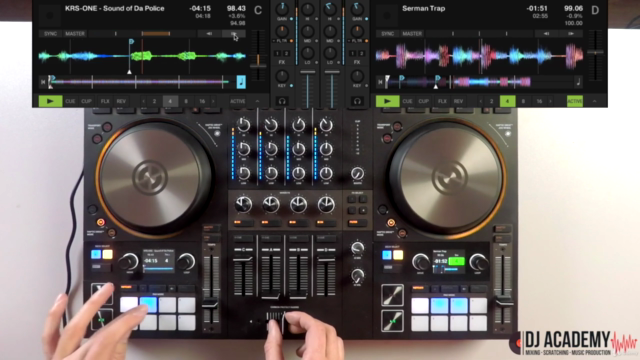Select loop size 4 on deck C
Image resolution: width=640 pixels, height=360 pixels.
pos(170,101)
